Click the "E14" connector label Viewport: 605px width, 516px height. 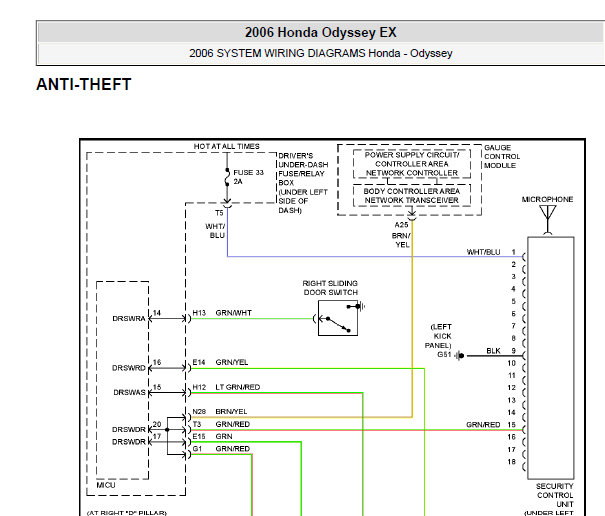(199, 362)
